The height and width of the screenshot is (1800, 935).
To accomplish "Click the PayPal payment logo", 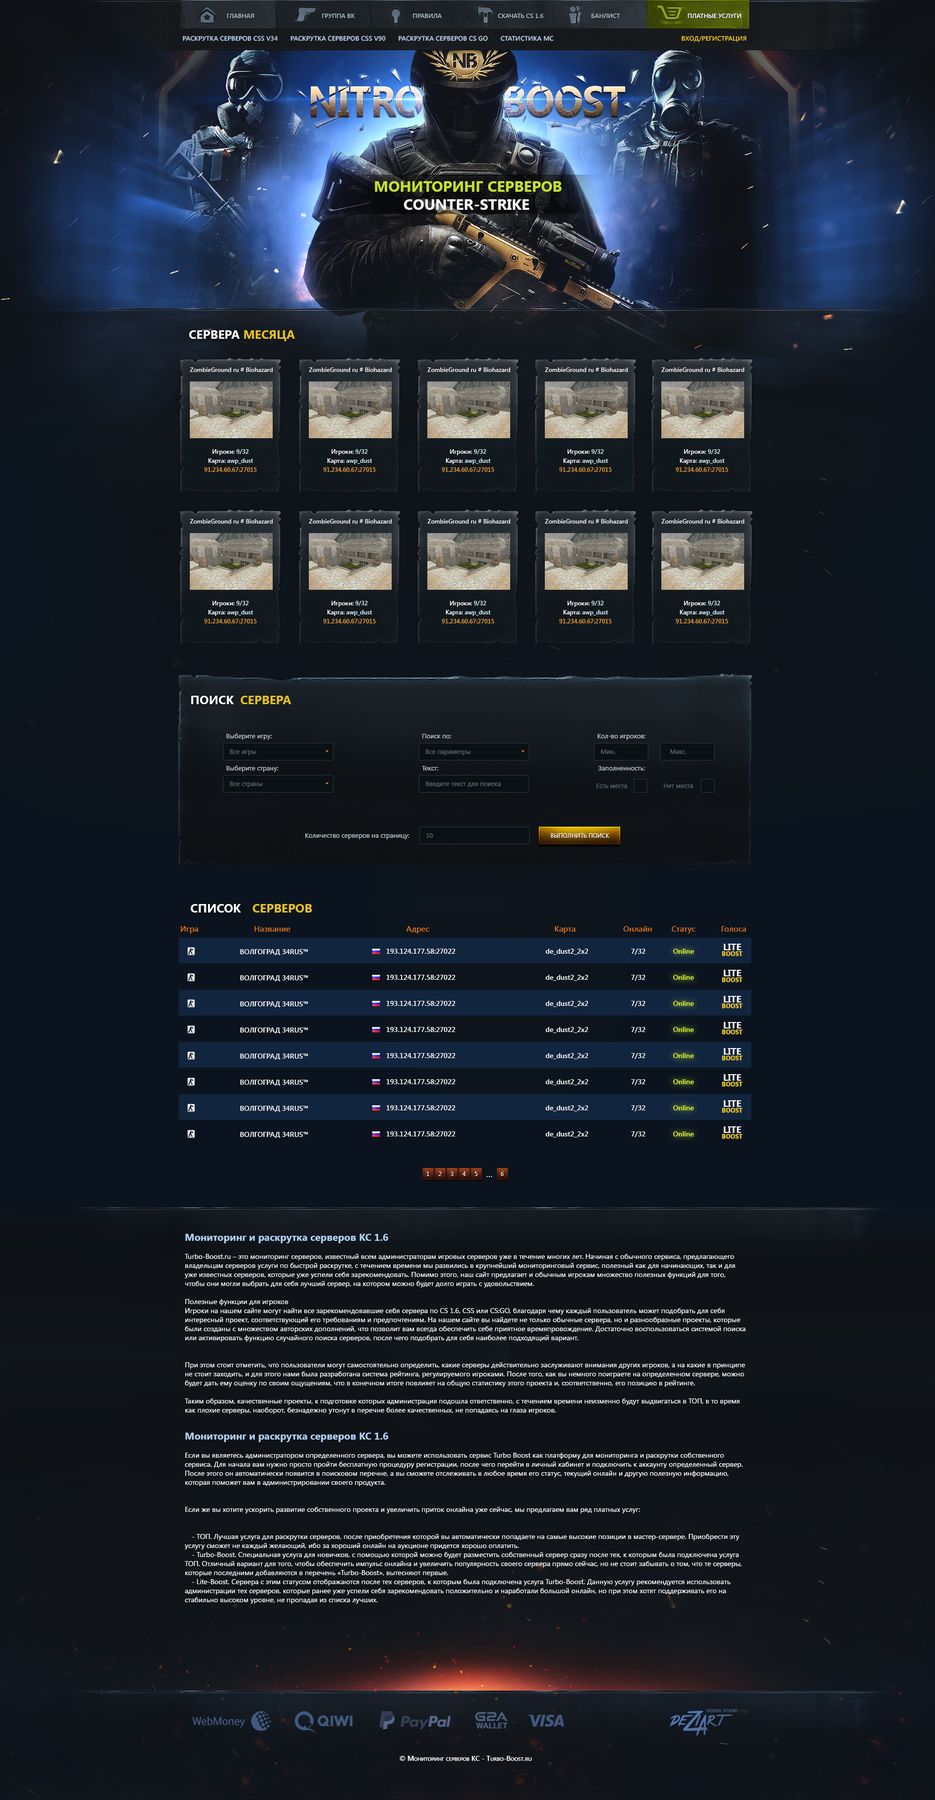I will coord(415,1720).
